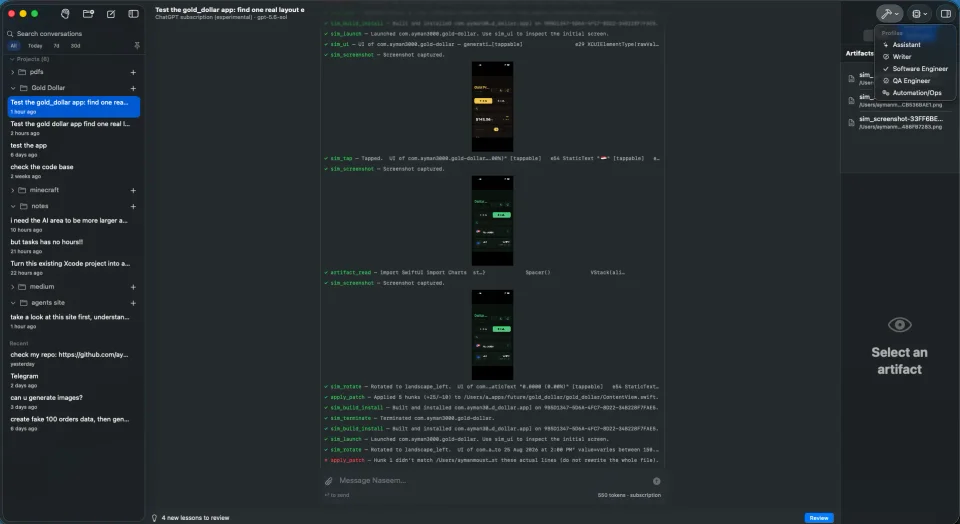Expand the pdfs project folder
This screenshot has width=960, height=524.
coord(12,72)
